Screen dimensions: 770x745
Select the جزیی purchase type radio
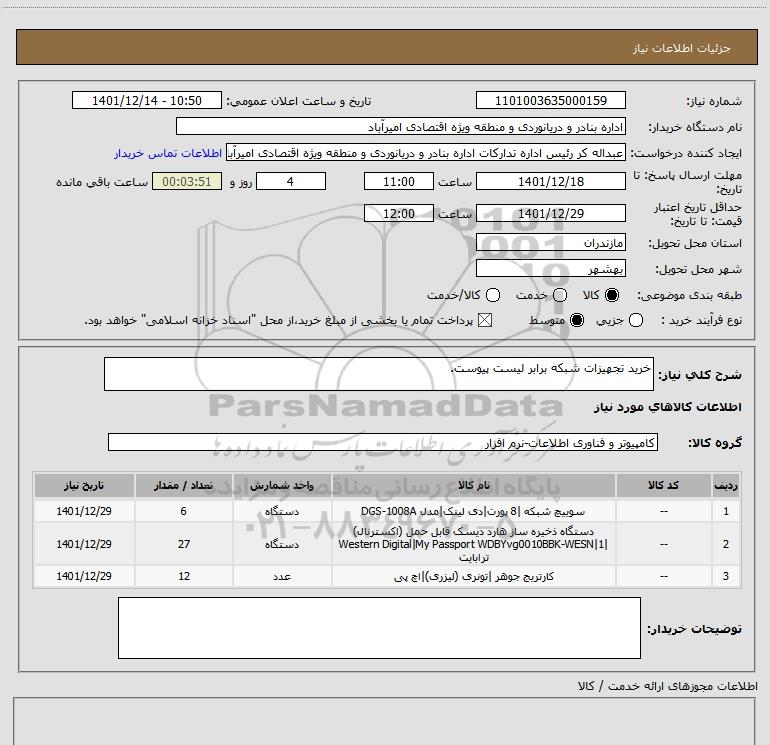point(636,321)
